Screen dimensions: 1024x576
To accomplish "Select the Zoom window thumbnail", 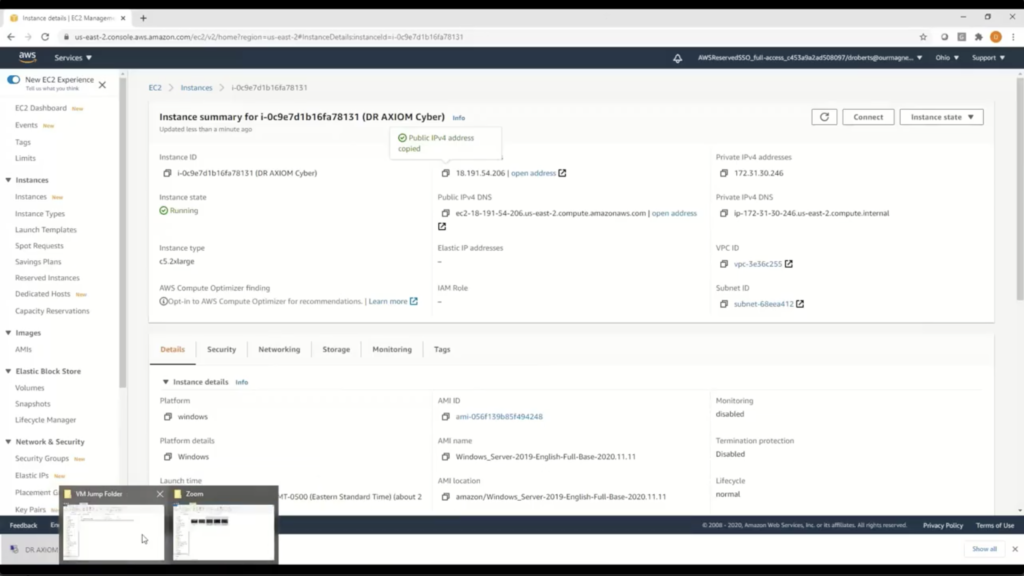I will click(x=223, y=524).
